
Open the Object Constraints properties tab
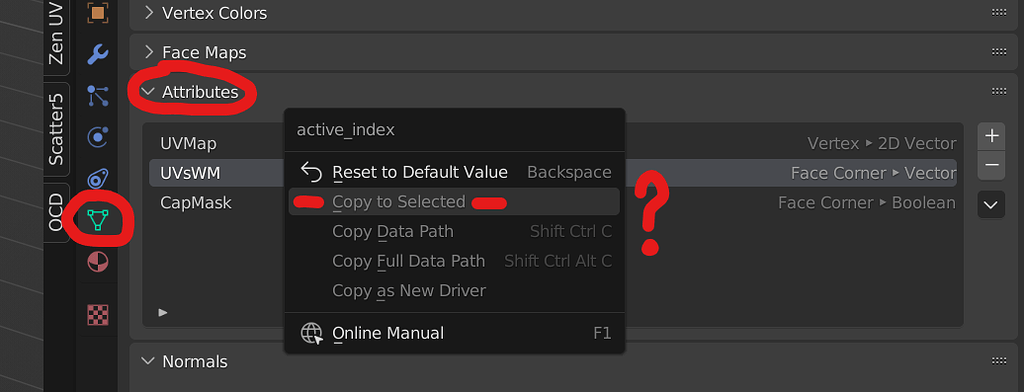click(97, 179)
